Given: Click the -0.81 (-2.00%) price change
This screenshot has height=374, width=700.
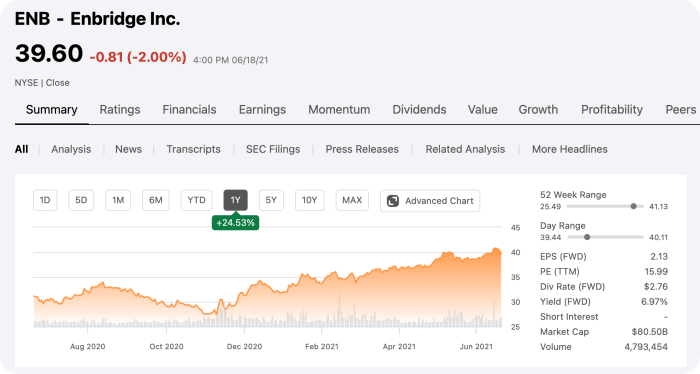Looking at the screenshot, I should pyautogui.click(x=138, y=57).
